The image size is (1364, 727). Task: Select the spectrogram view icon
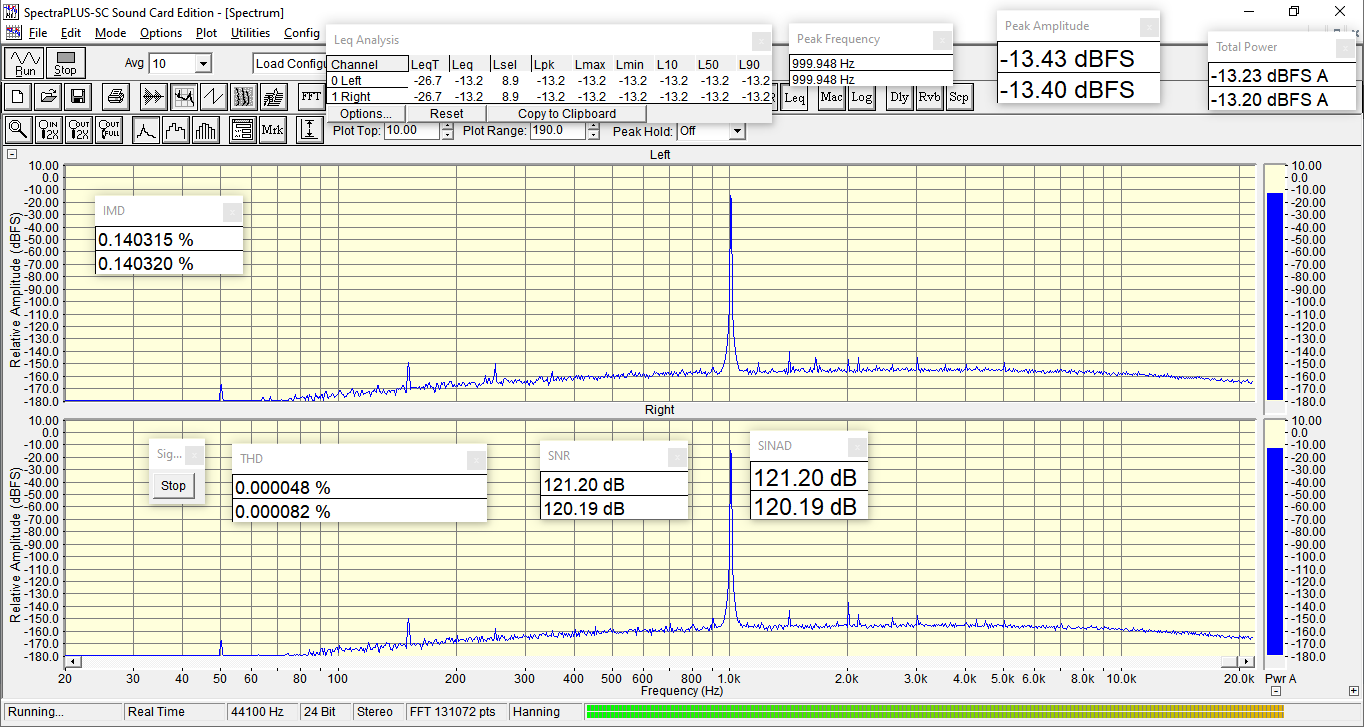pyautogui.click(x=243, y=96)
